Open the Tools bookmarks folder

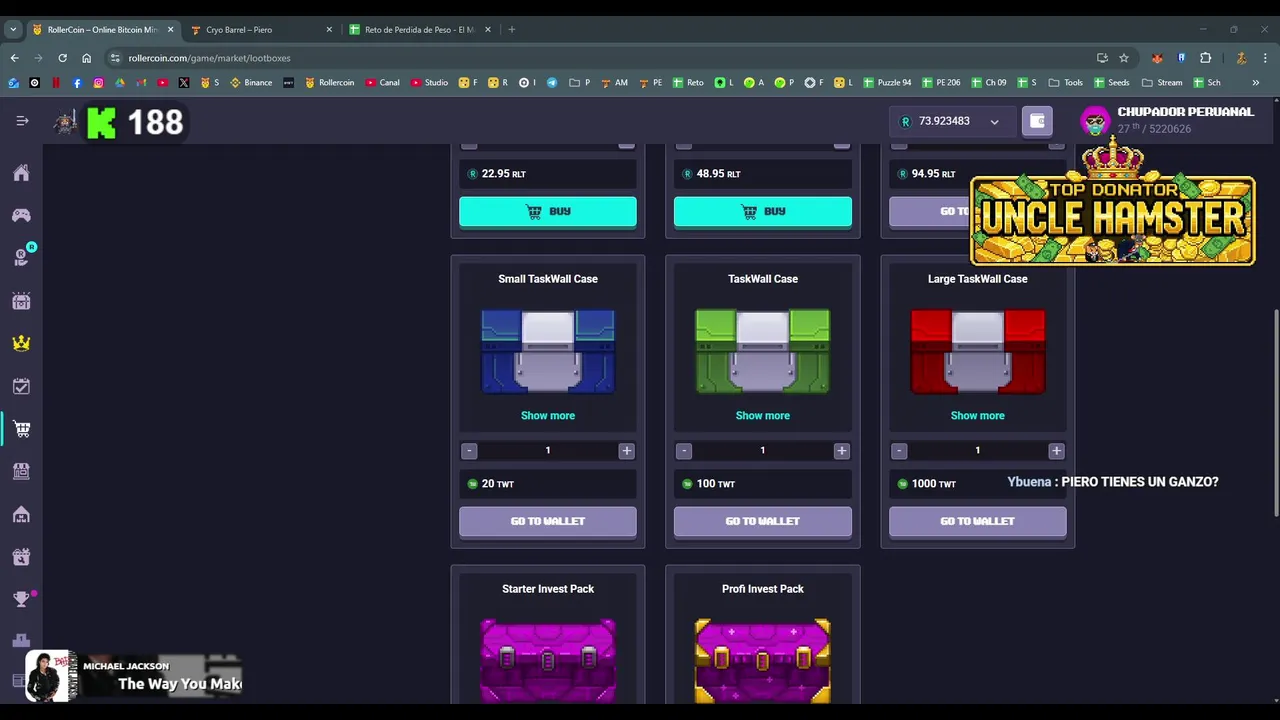tap(1066, 83)
